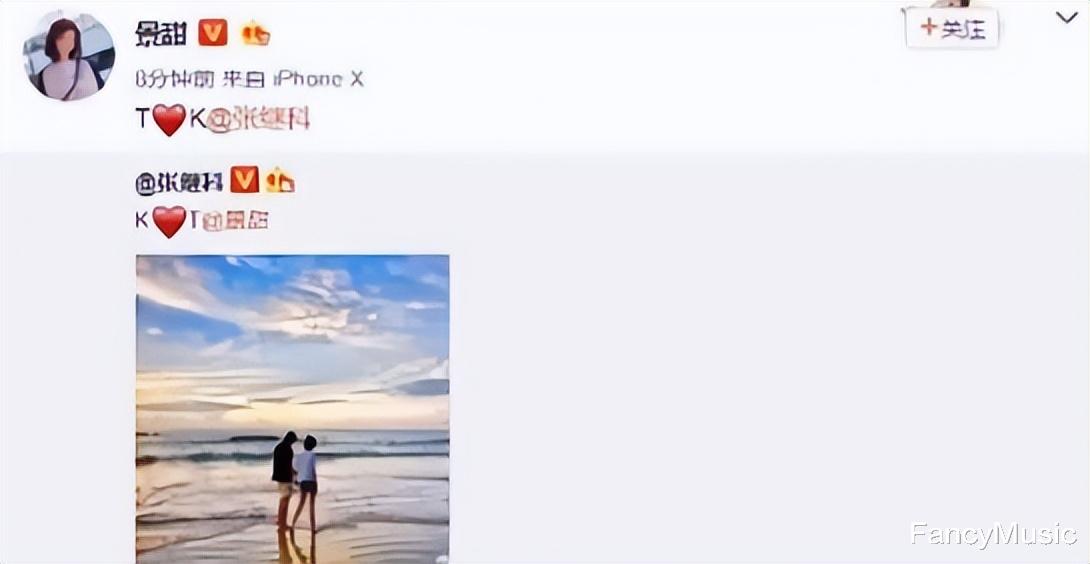Click the orange V badge next to @张继科
Image resolution: width=1090 pixels, height=564 pixels.
pos(244,180)
